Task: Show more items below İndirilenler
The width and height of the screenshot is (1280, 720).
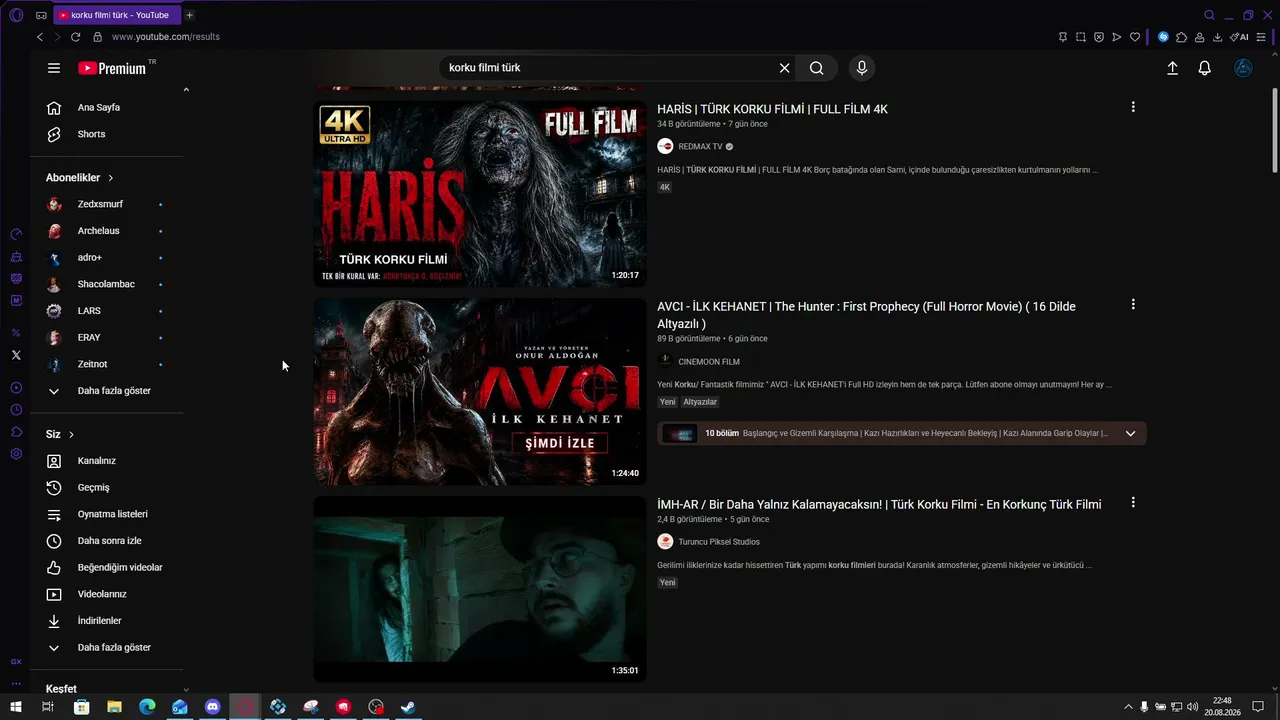Action: click(x=106, y=648)
